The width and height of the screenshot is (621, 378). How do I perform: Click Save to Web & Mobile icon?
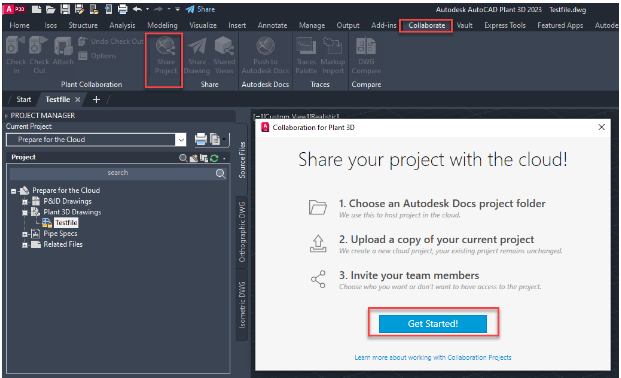tap(109, 9)
